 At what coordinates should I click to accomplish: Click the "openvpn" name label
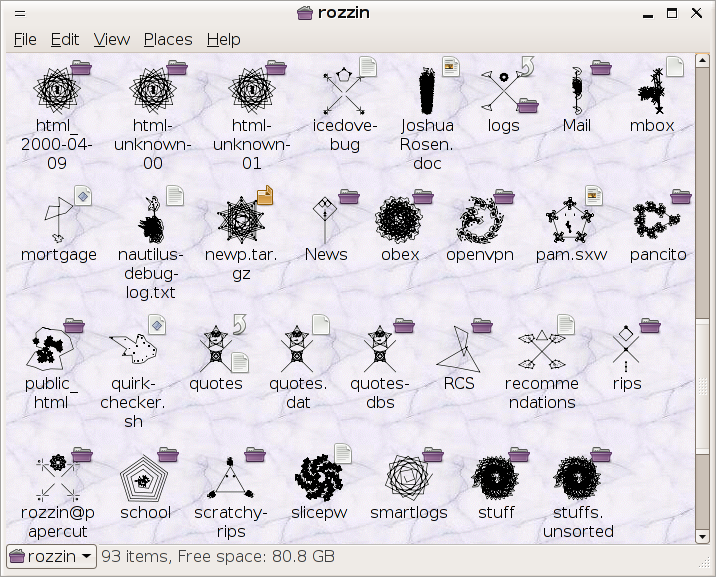click(x=480, y=255)
